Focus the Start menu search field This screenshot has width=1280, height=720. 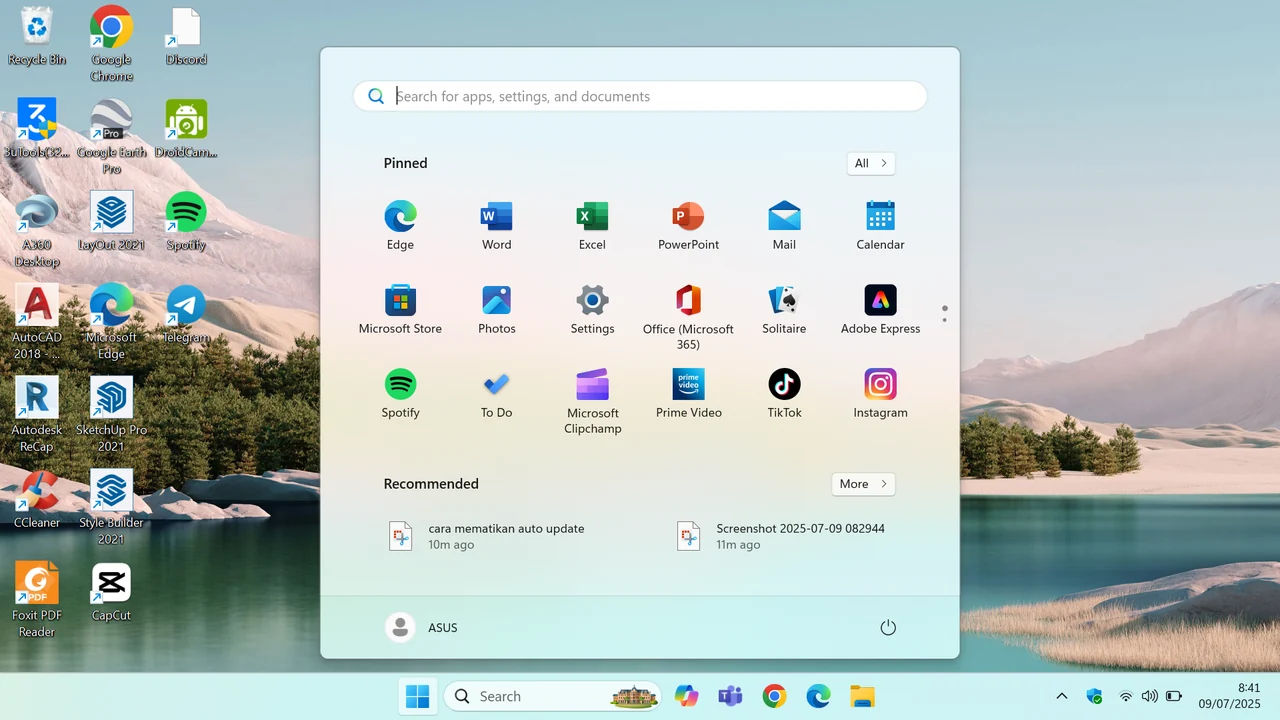(x=640, y=96)
